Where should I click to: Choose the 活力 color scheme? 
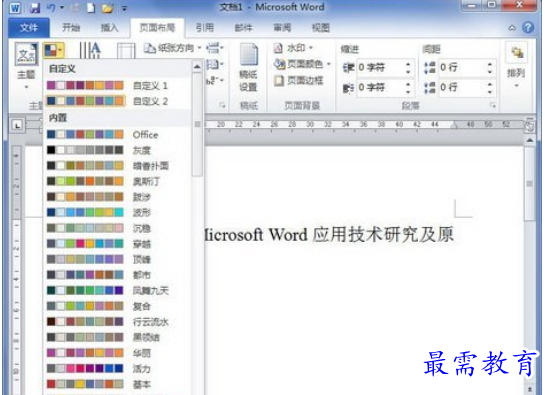coord(117,369)
